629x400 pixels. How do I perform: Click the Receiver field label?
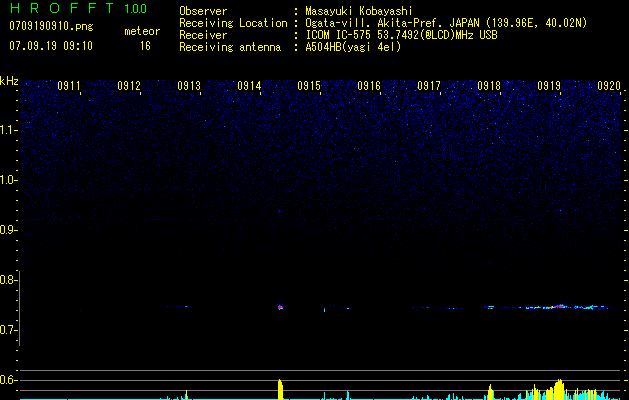click(x=203, y=35)
